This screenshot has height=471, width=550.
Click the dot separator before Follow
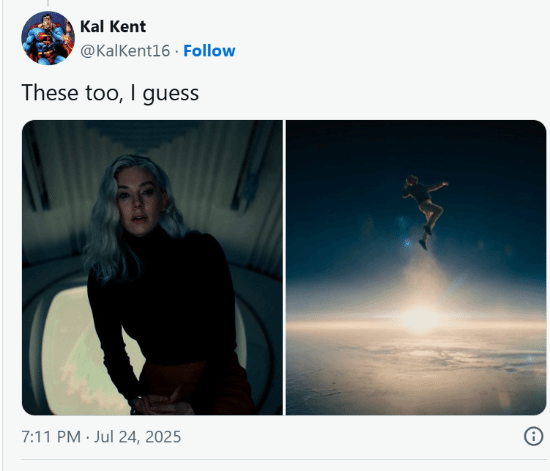point(177,52)
